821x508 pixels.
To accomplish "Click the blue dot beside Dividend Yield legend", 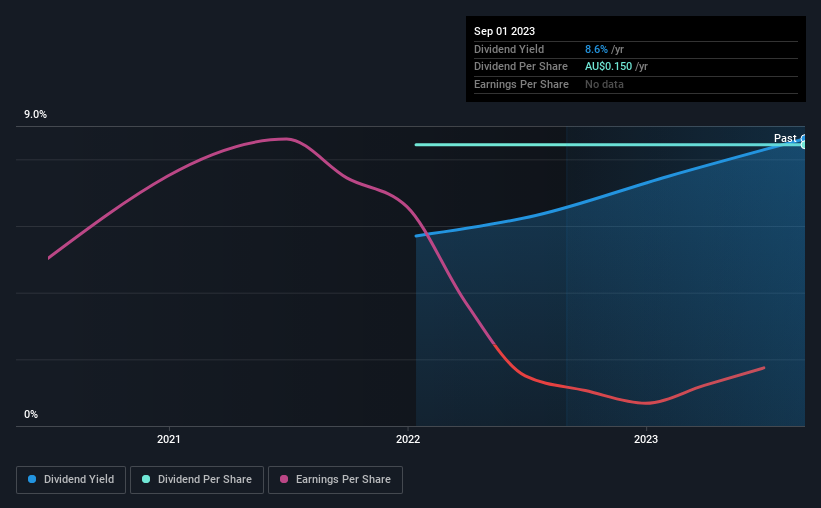I will (x=32, y=479).
